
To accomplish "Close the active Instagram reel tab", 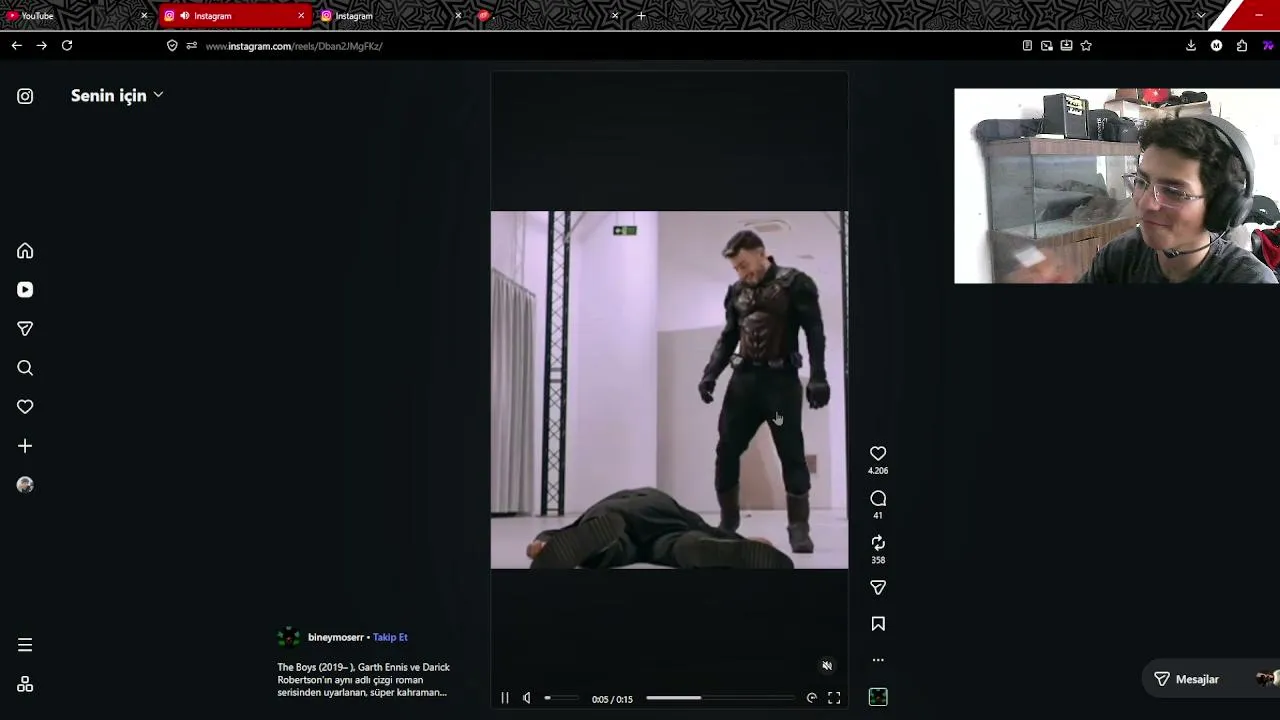I will click(301, 16).
